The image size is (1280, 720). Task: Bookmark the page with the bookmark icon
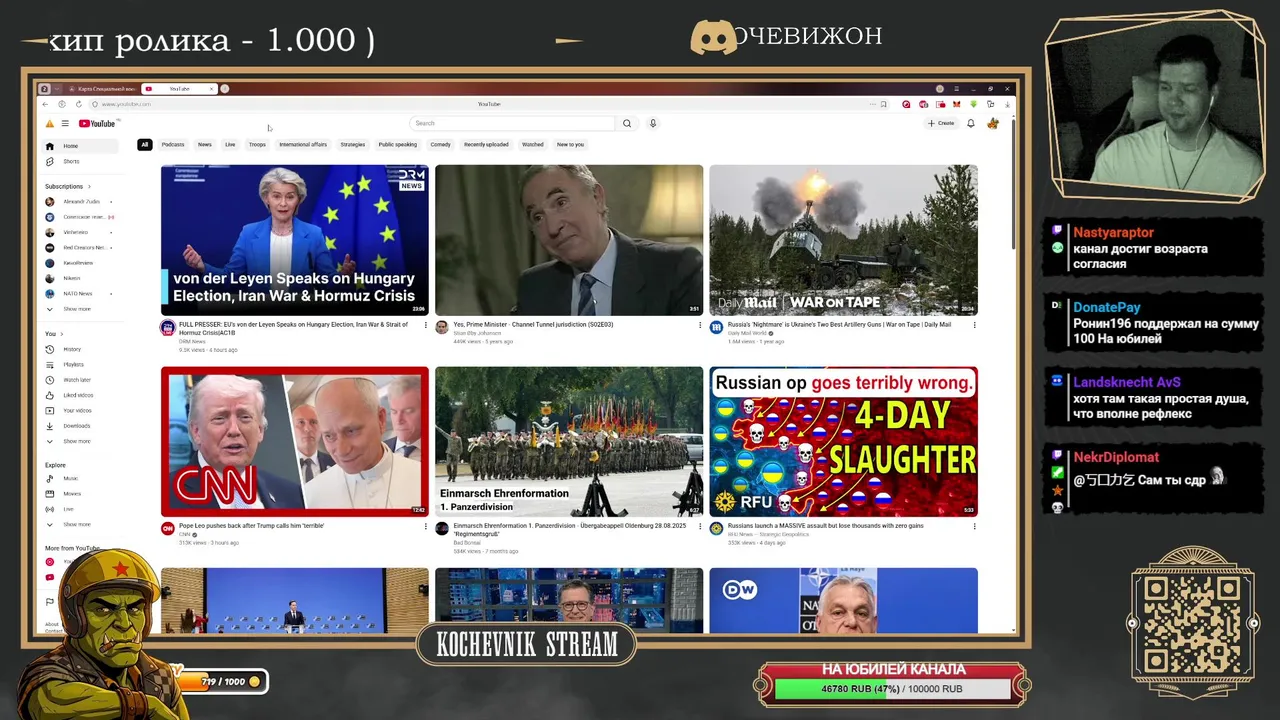pos(883,104)
